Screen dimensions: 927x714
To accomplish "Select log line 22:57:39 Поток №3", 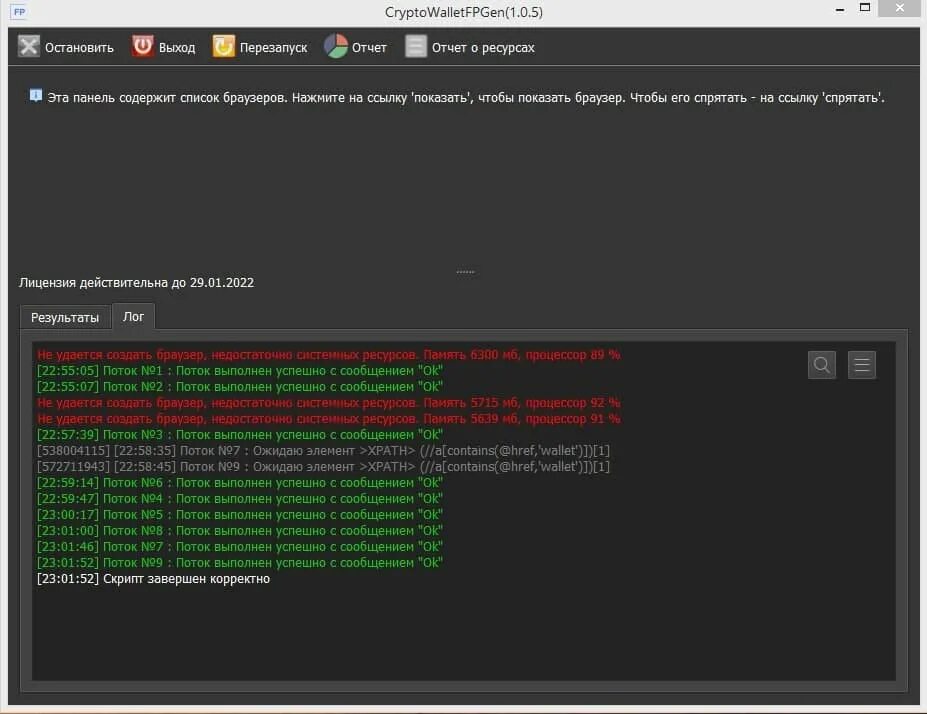I will point(240,434).
